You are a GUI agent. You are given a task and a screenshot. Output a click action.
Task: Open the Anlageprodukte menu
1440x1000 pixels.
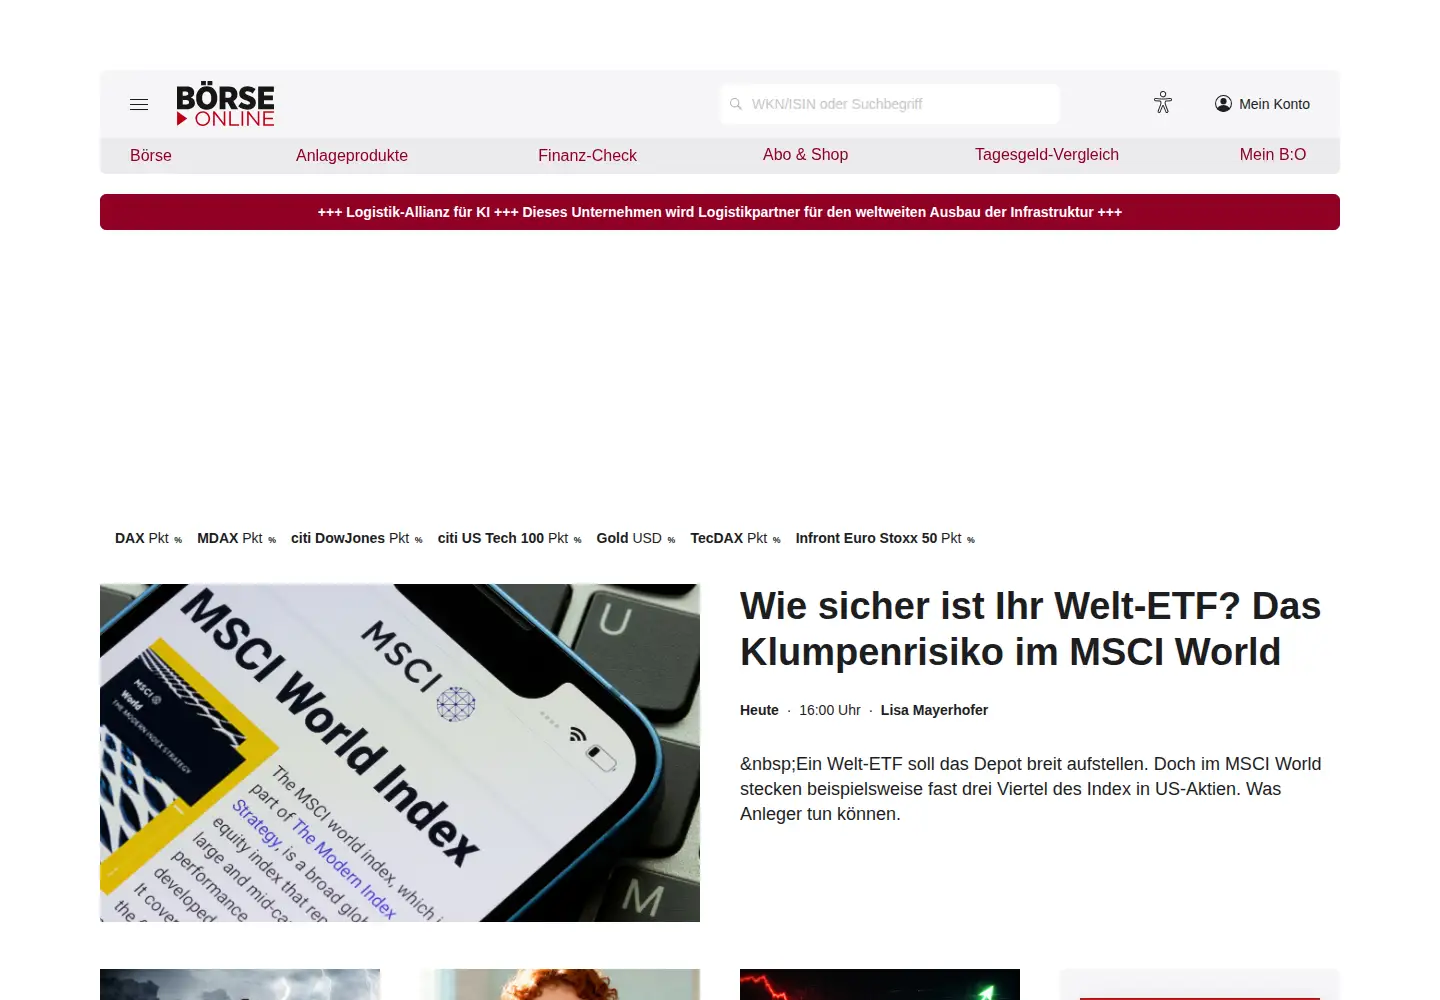pos(352,155)
